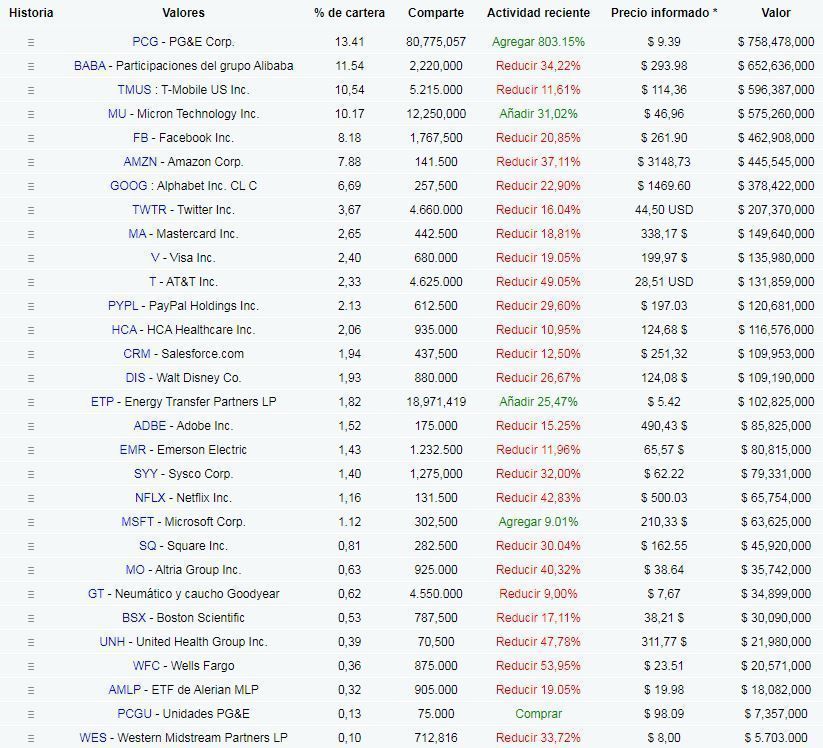Image resolution: width=823 pixels, height=748 pixels.
Task: Select the '13.41' portfolio percentage cell
Action: (350, 41)
